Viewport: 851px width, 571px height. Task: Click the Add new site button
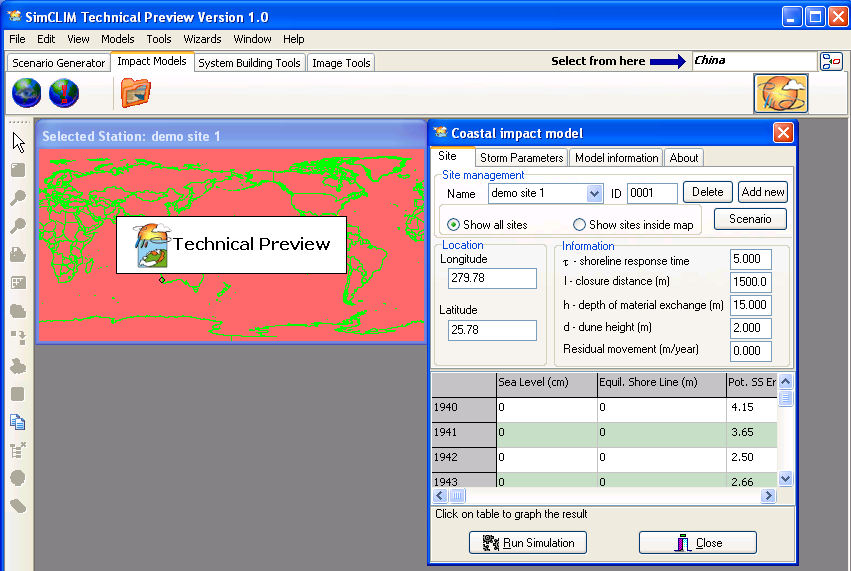click(763, 192)
